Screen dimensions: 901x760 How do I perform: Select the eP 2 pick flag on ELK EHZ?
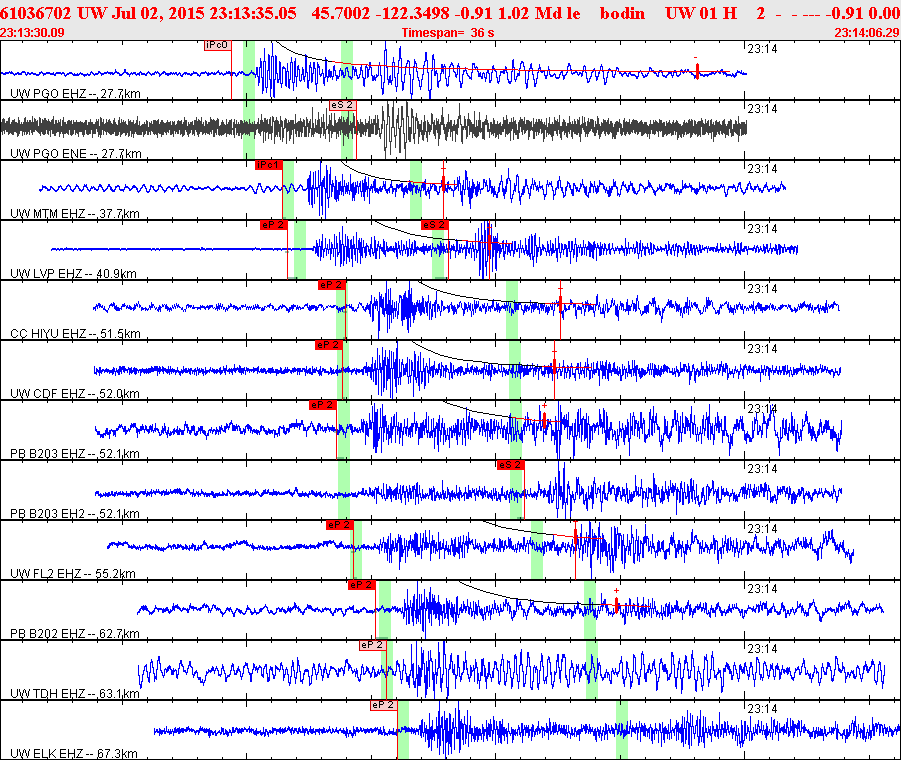[384, 705]
